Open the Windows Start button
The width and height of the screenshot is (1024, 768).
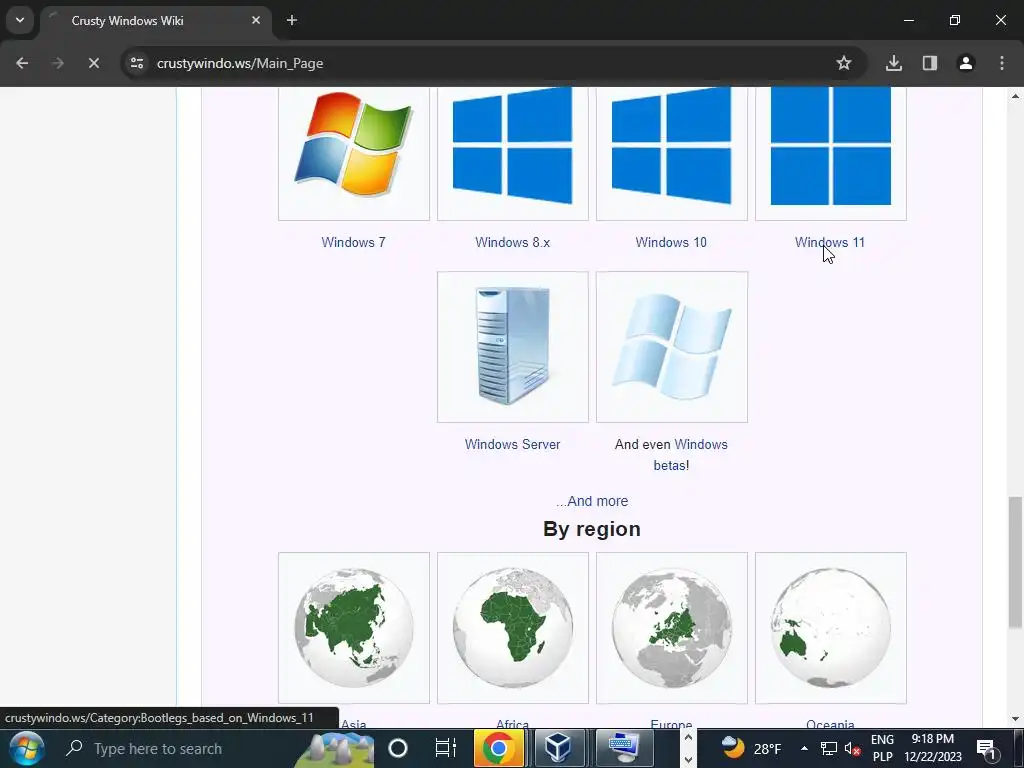pos(26,748)
